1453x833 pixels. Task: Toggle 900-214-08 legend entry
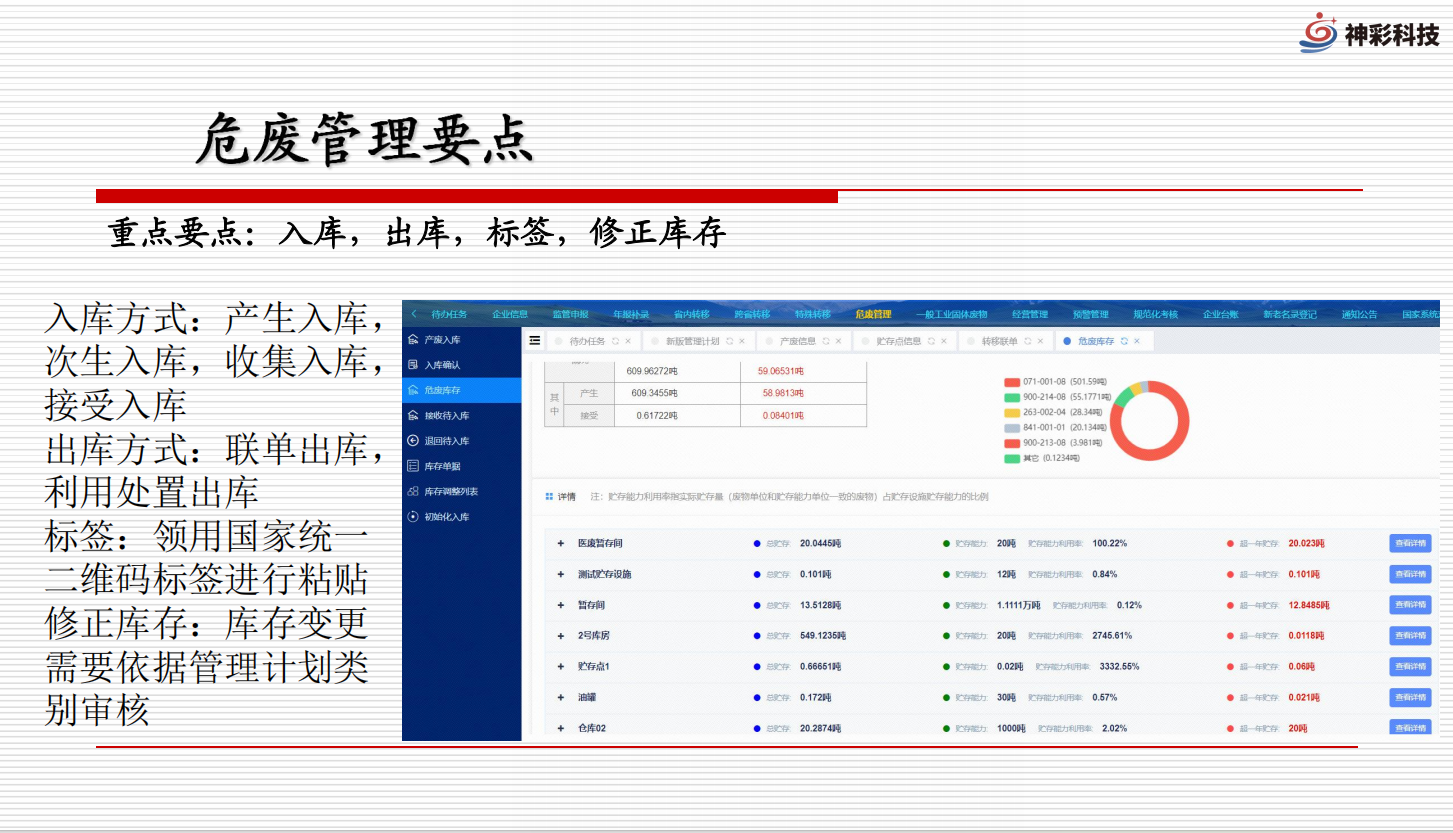pos(1011,397)
